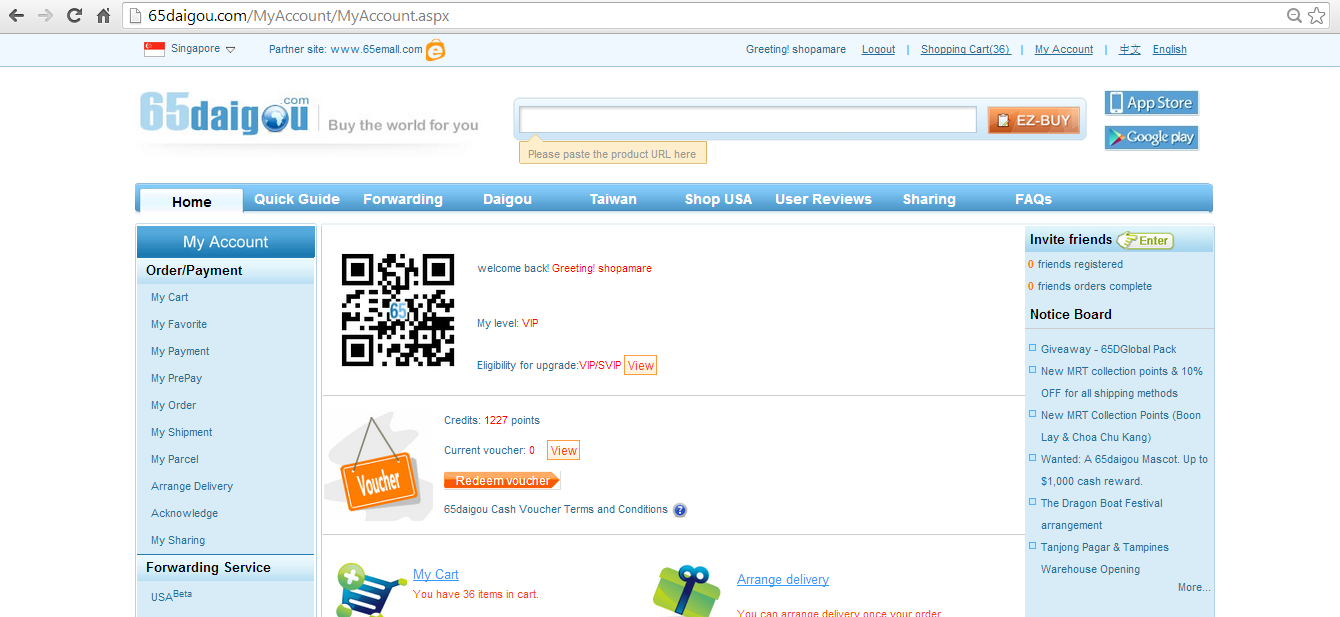Screen dimensions: 1340x617
Task: Open My Shipment in sidebar
Action: 181,432
